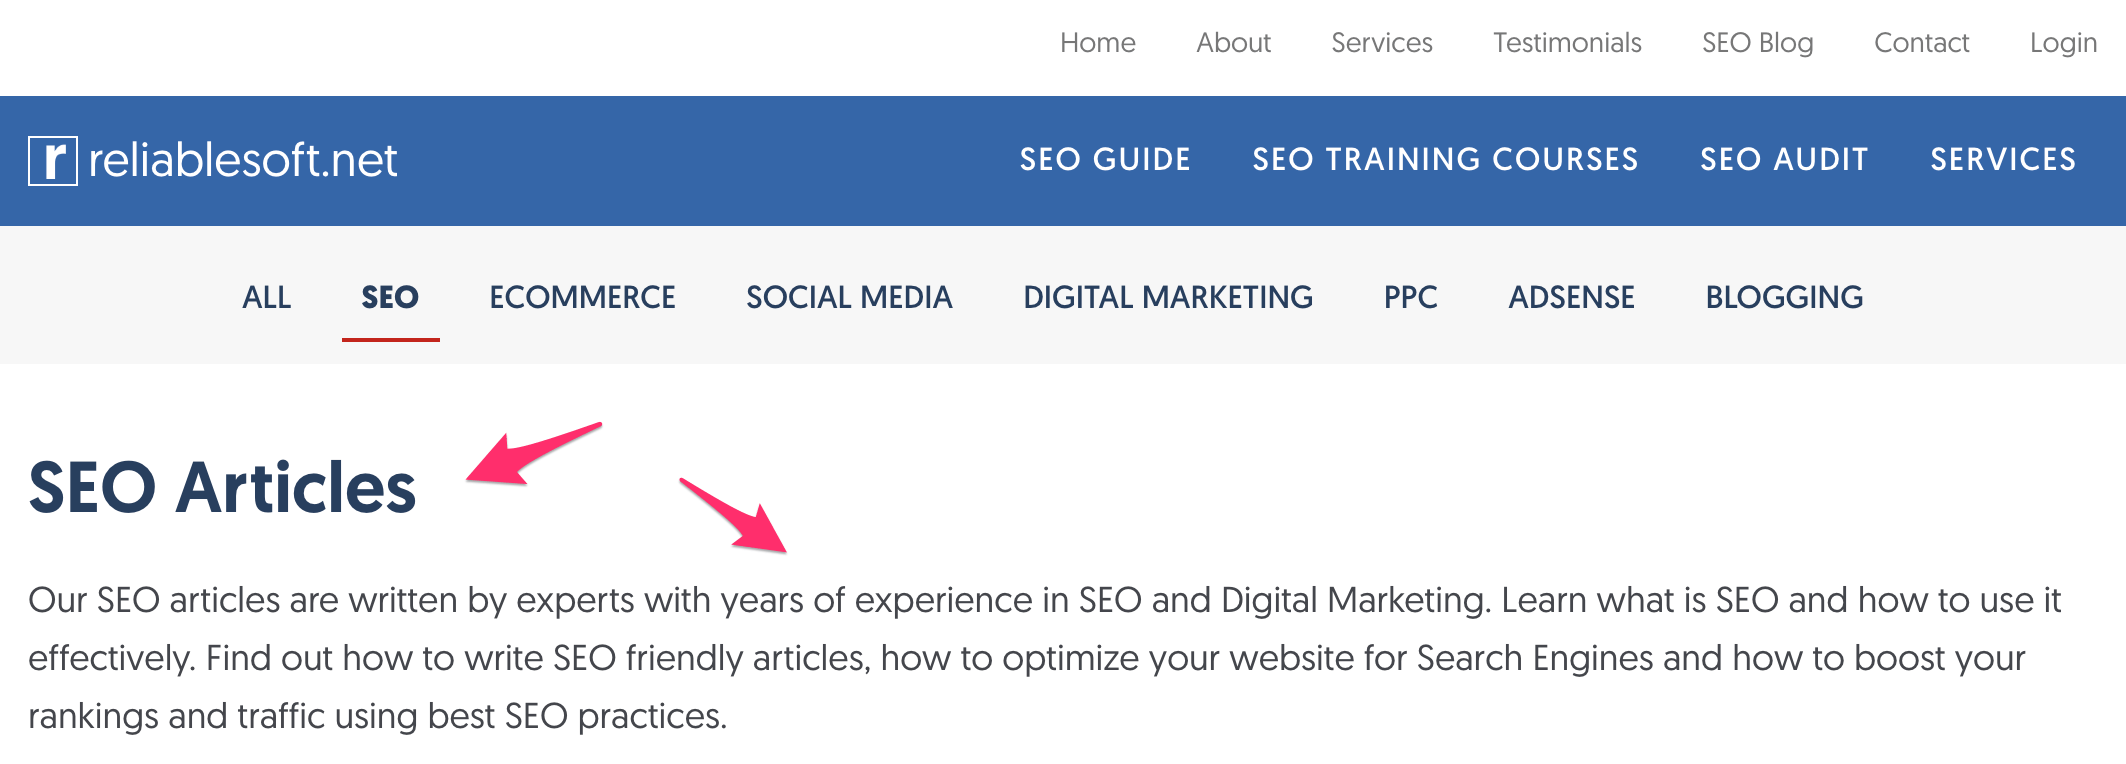The width and height of the screenshot is (2126, 764).
Task: Click the Login link
Action: [2062, 43]
